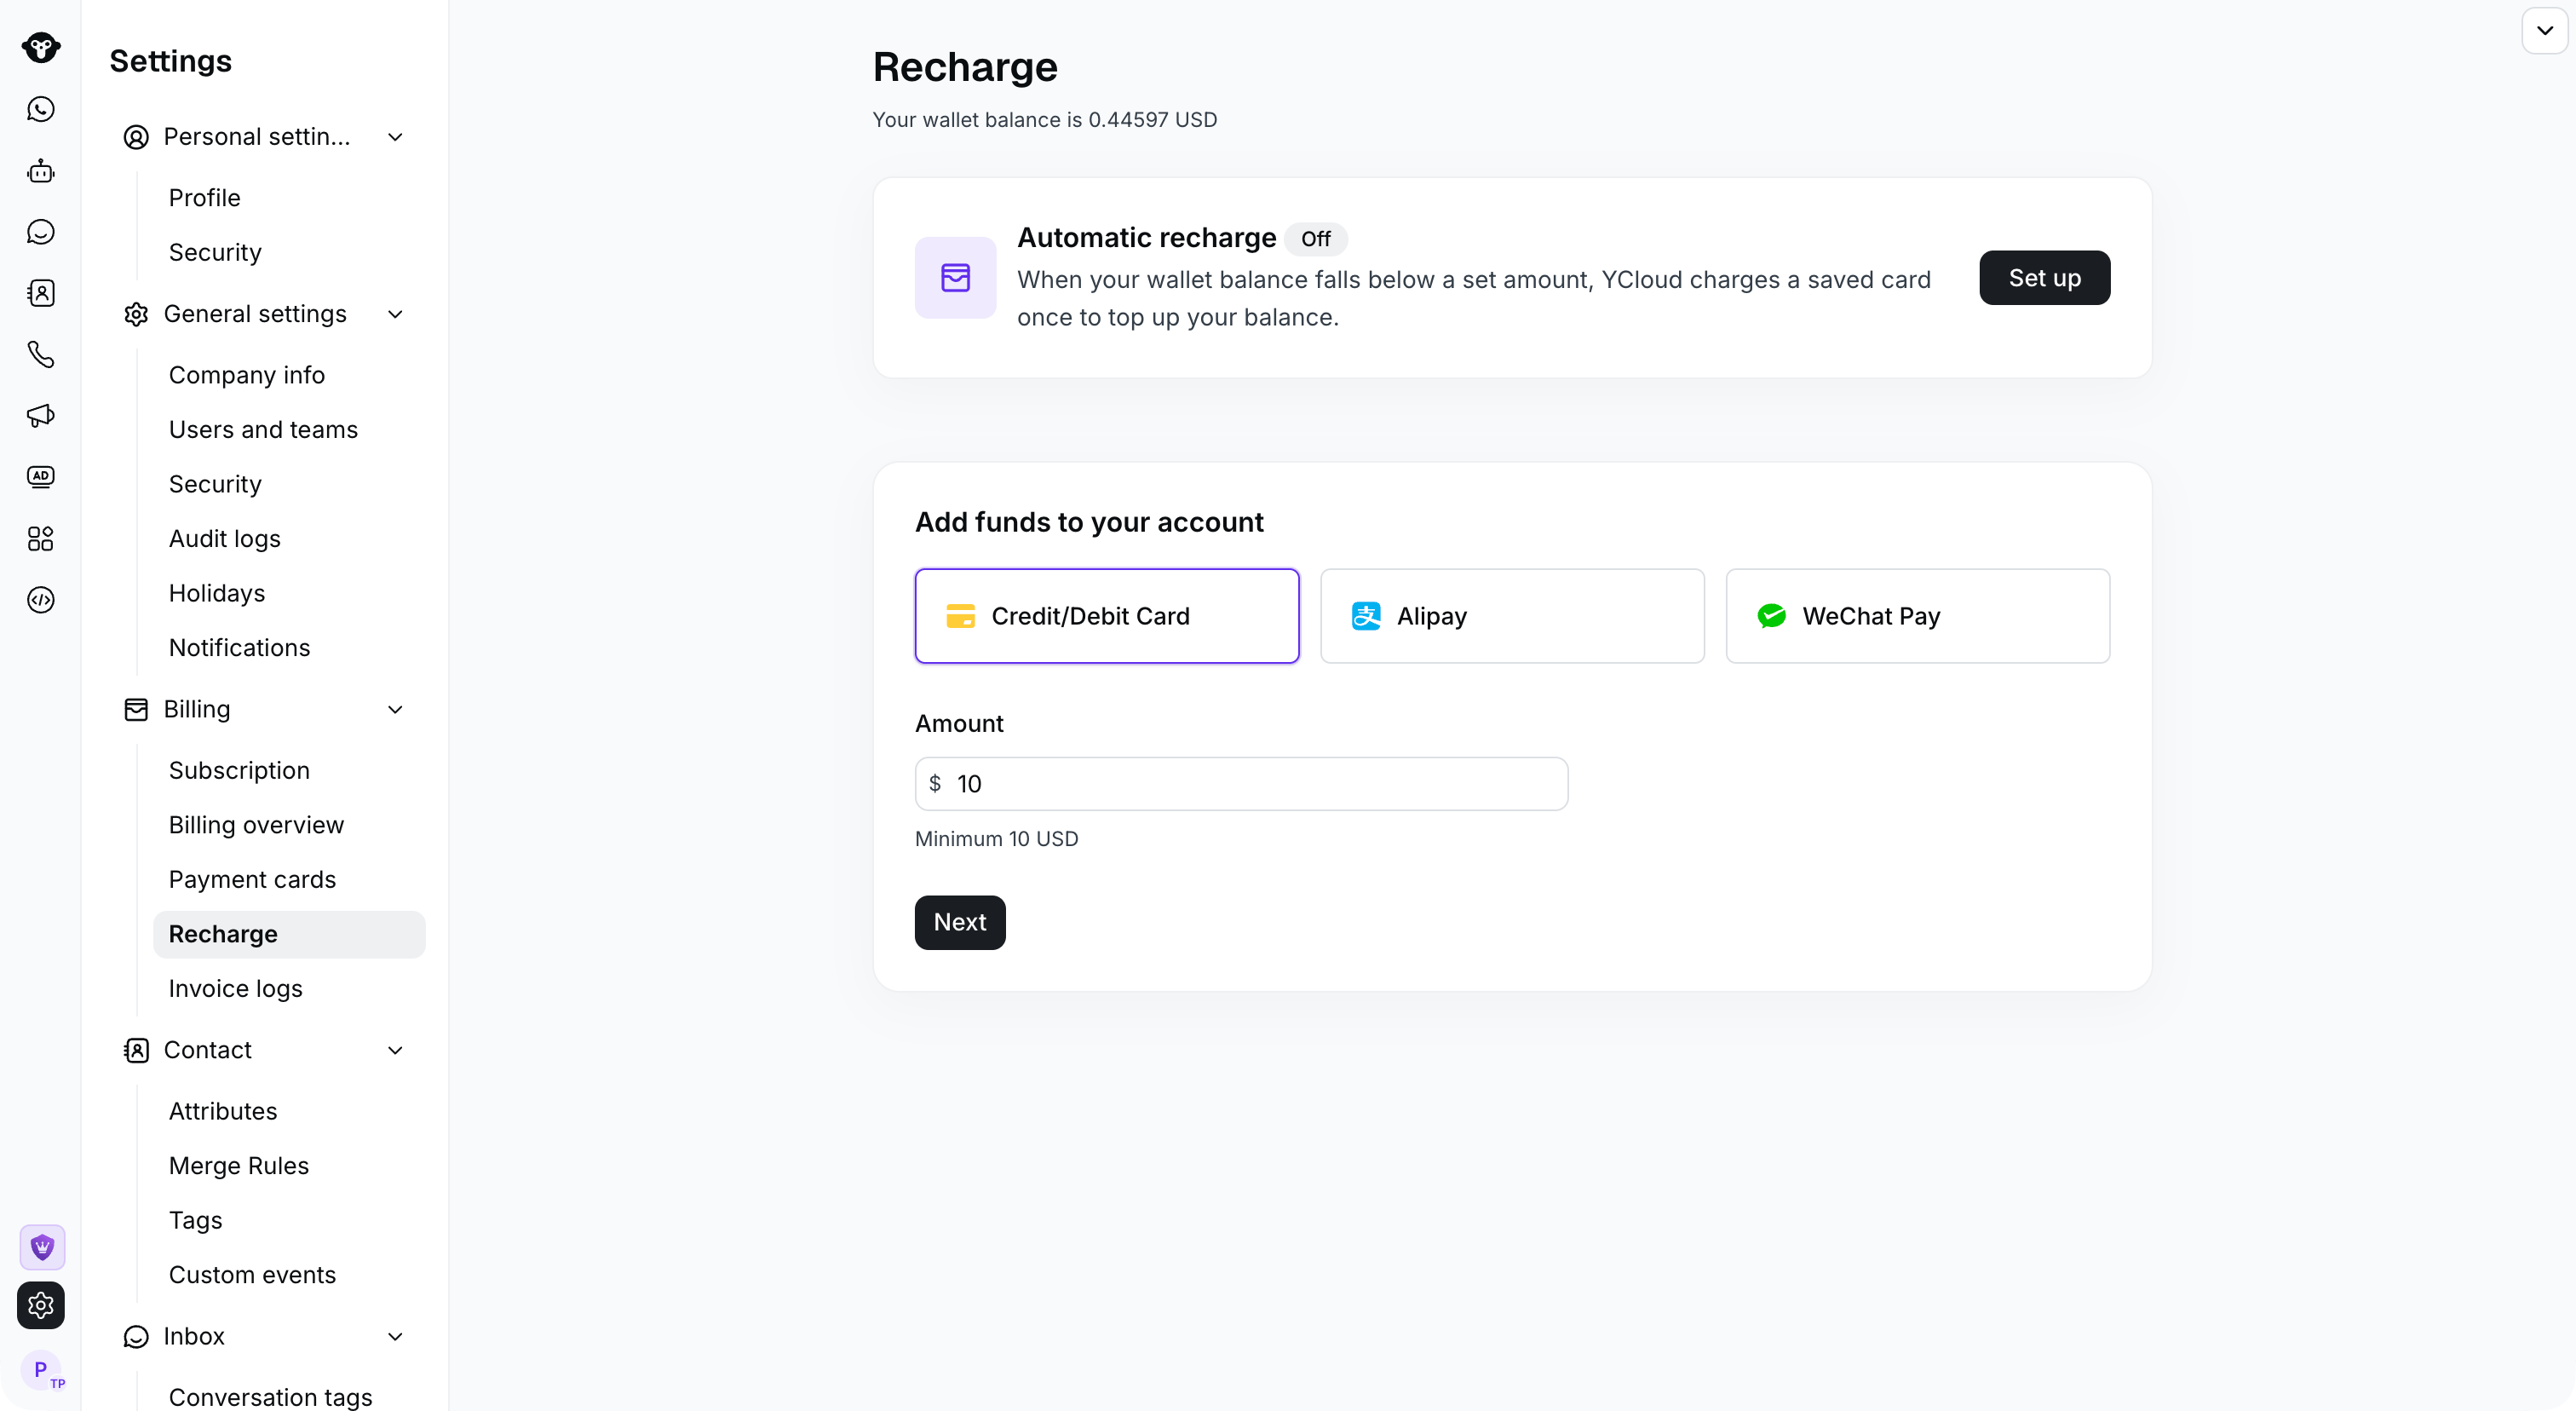Open the WhatsApp icon in left rail
Screen dimensions: 2576x1411
coord(41,109)
